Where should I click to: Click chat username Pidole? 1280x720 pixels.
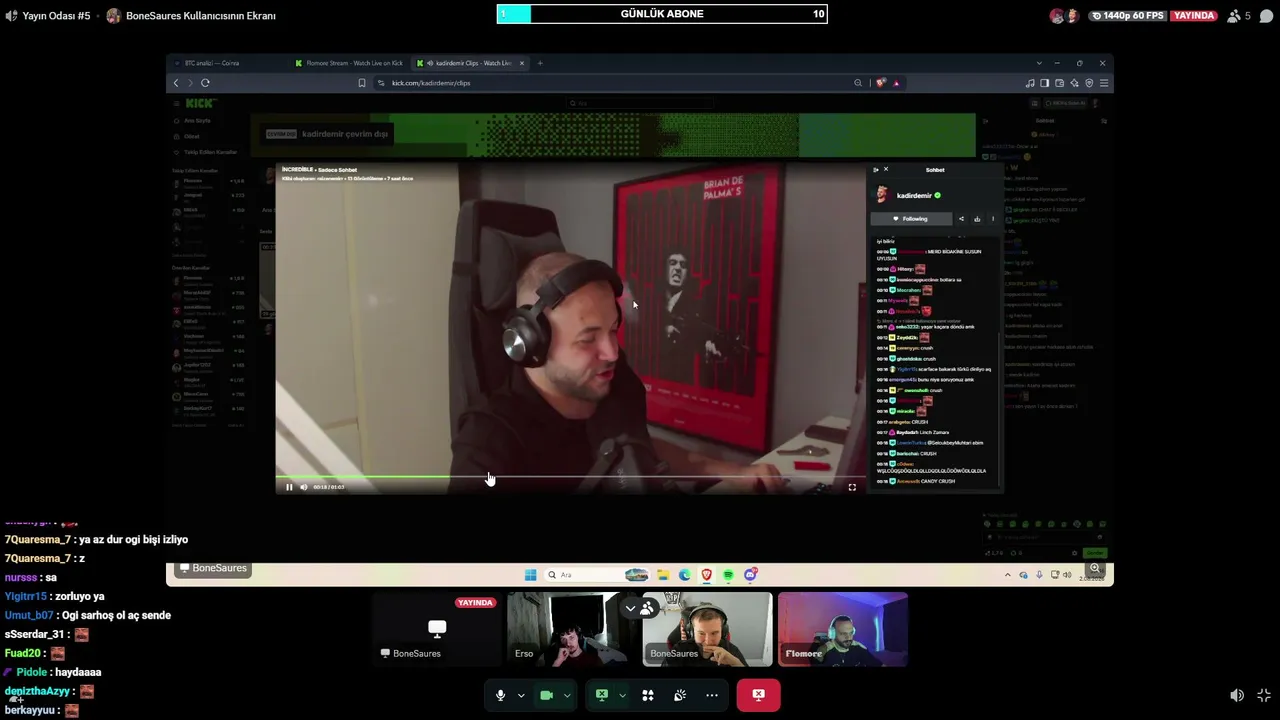pos(31,673)
